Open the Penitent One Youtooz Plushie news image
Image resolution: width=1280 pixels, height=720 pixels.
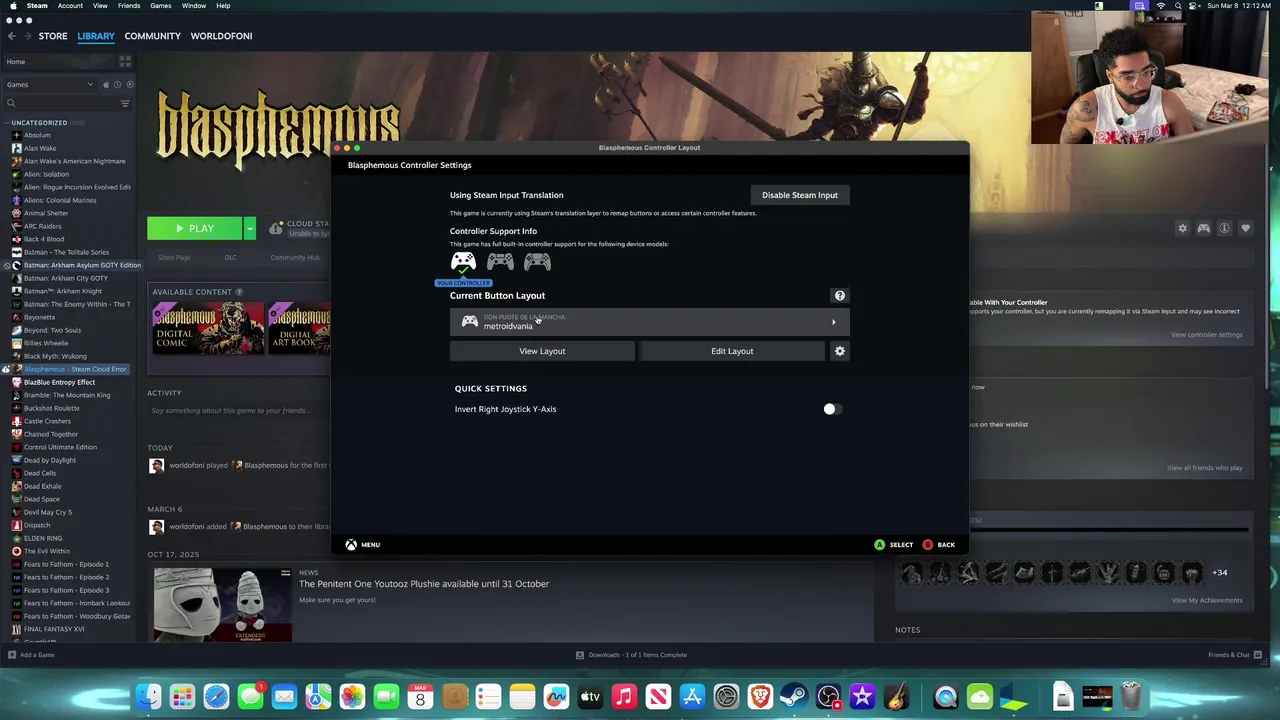(222, 605)
